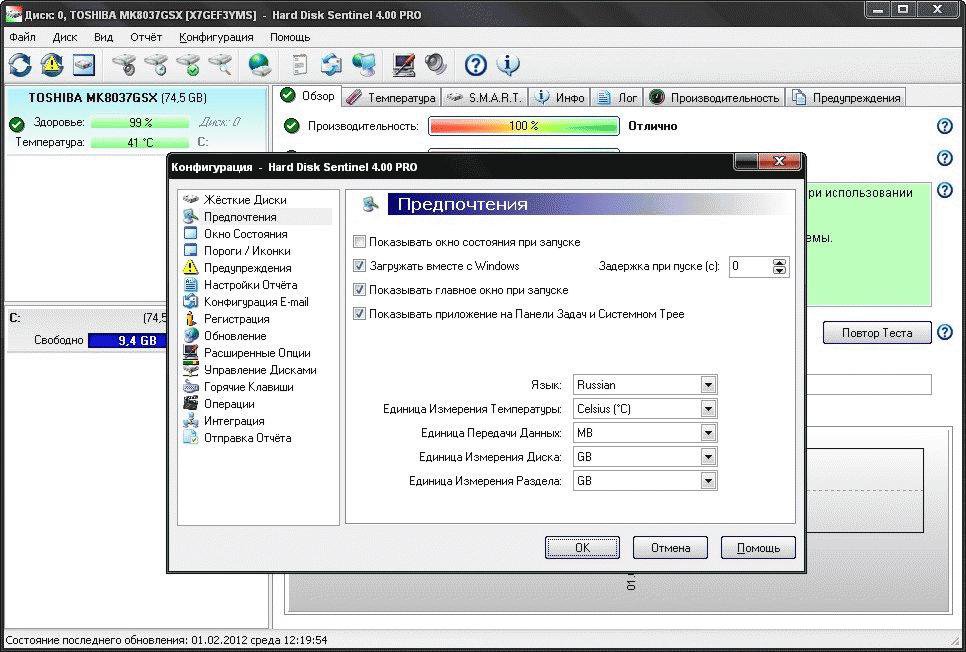The image size is (966, 652).
Task: Click the disk with dark gear toolbar icon
Action: click(x=124, y=65)
